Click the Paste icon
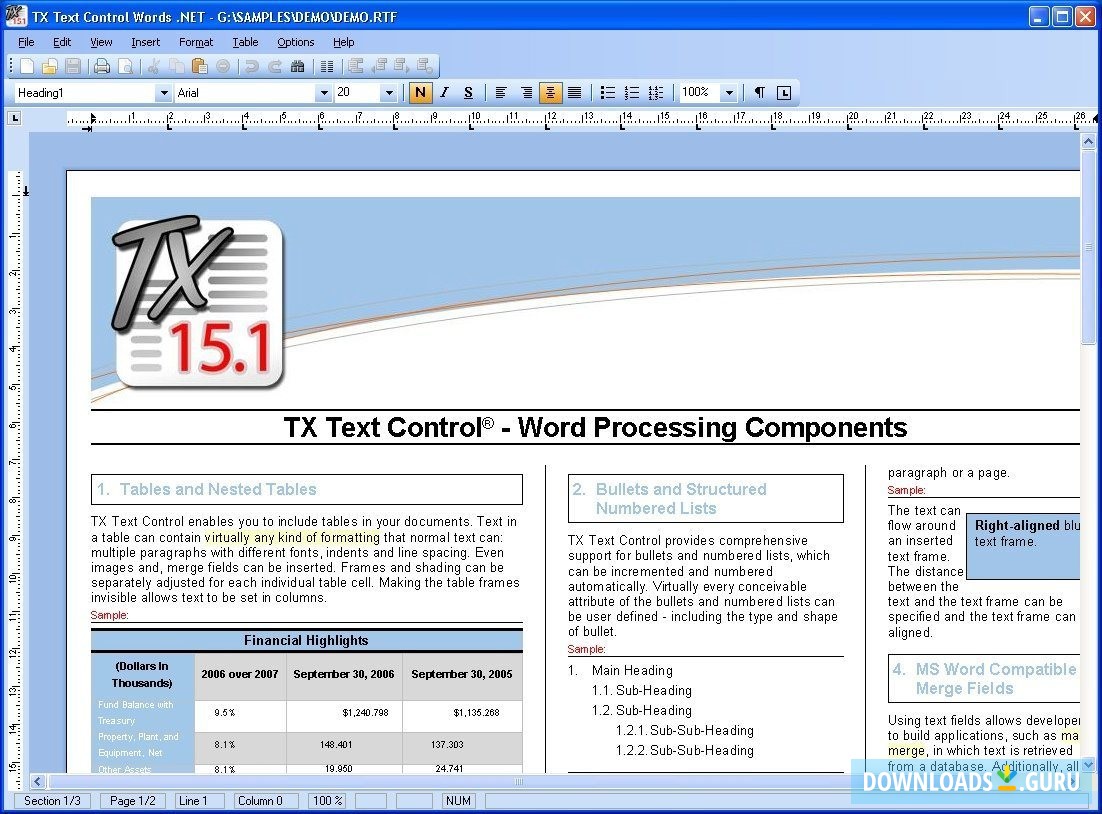Image resolution: width=1102 pixels, height=814 pixels. 199,66
